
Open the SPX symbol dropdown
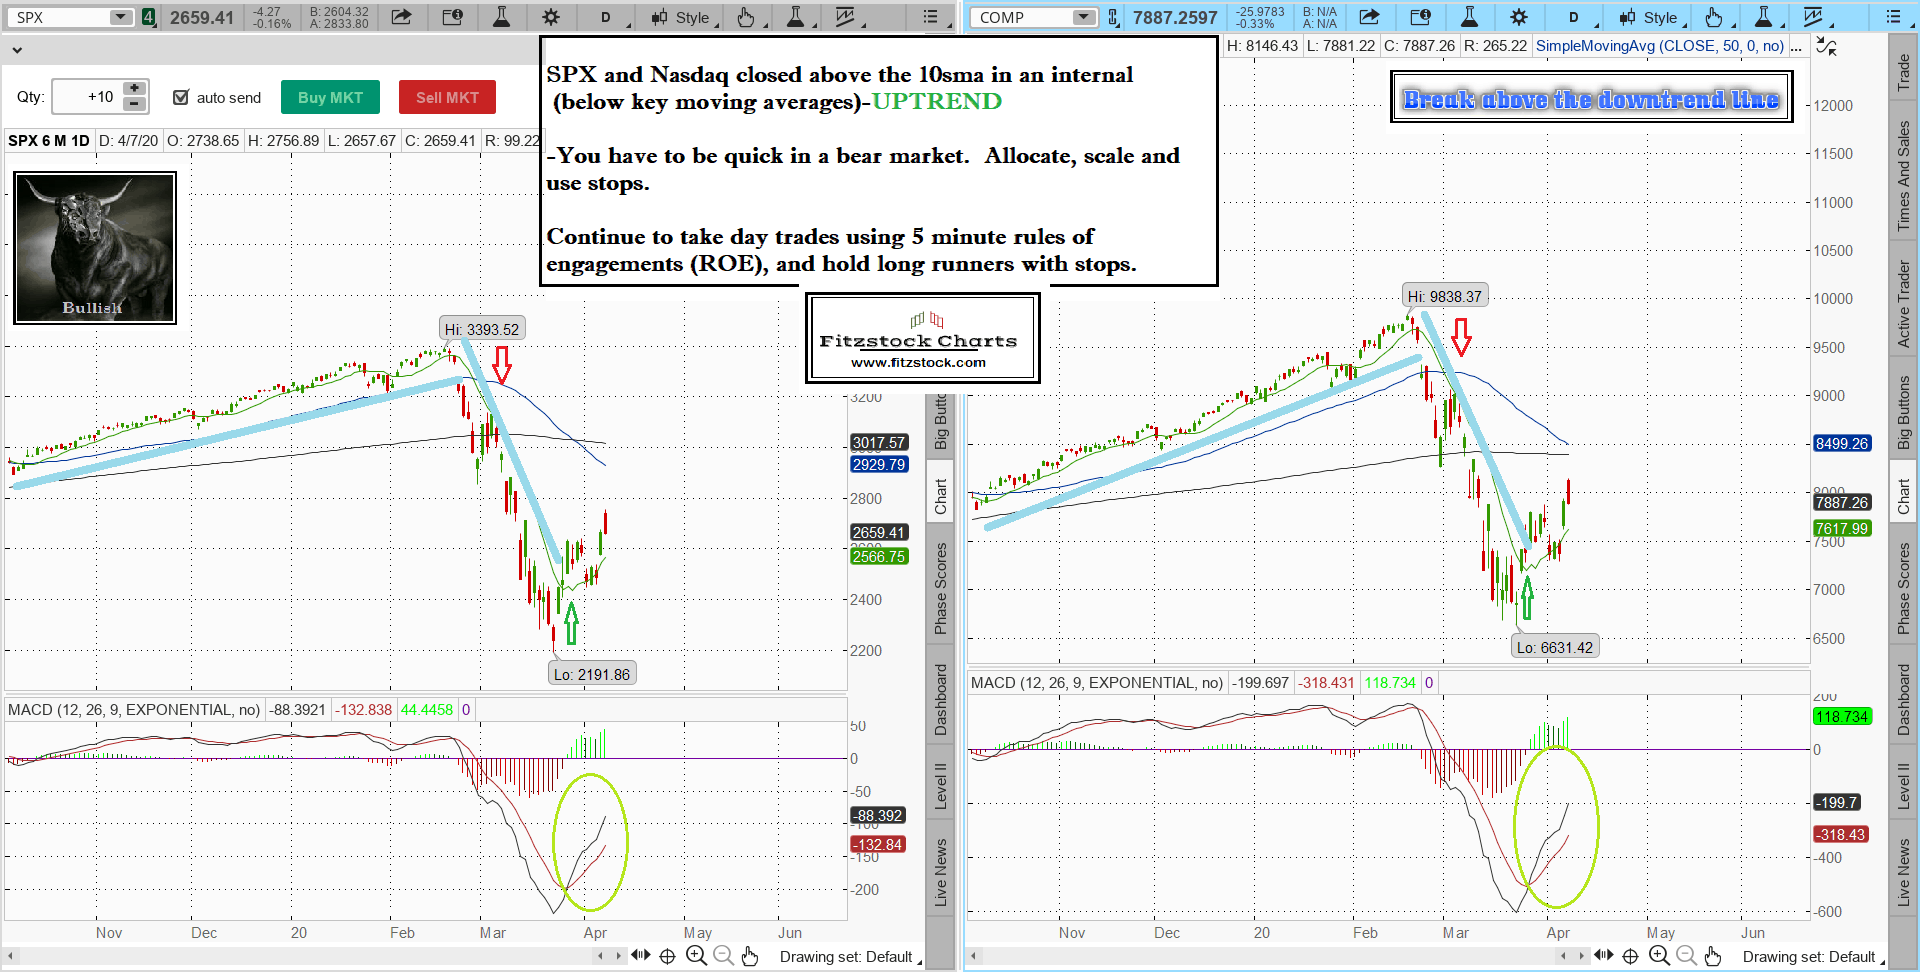(x=120, y=17)
